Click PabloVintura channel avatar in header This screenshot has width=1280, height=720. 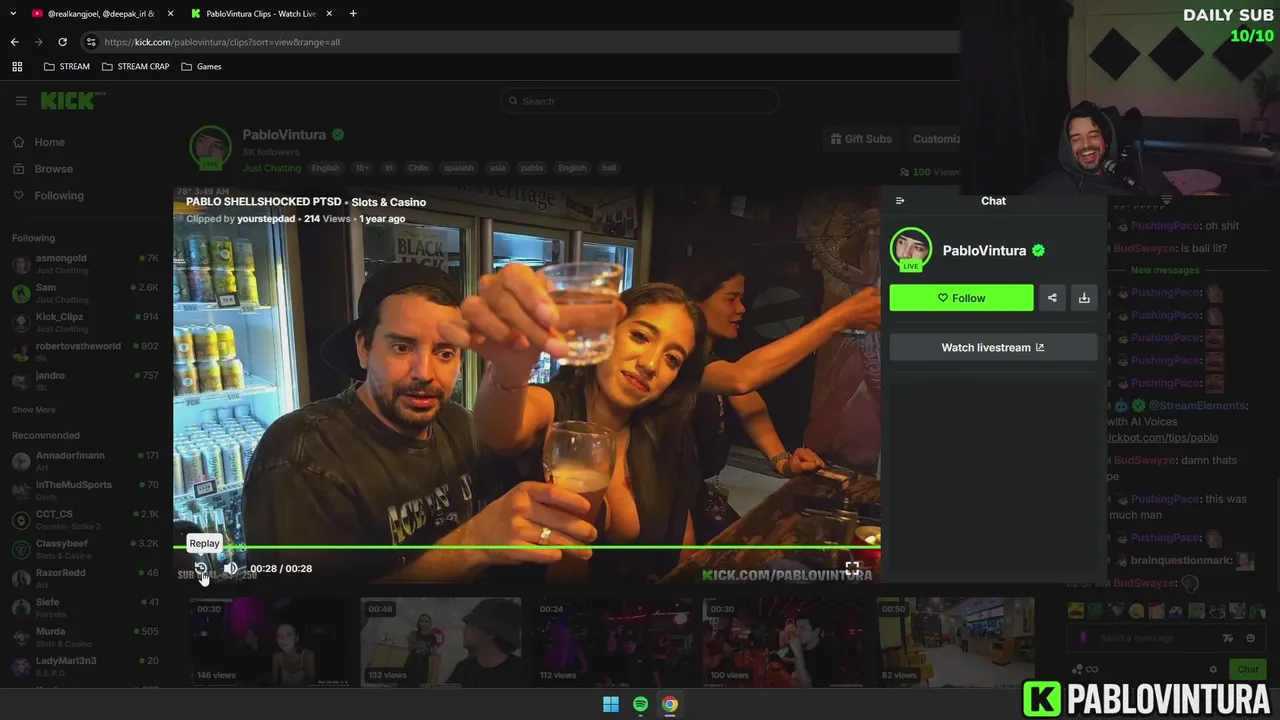[x=211, y=147]
